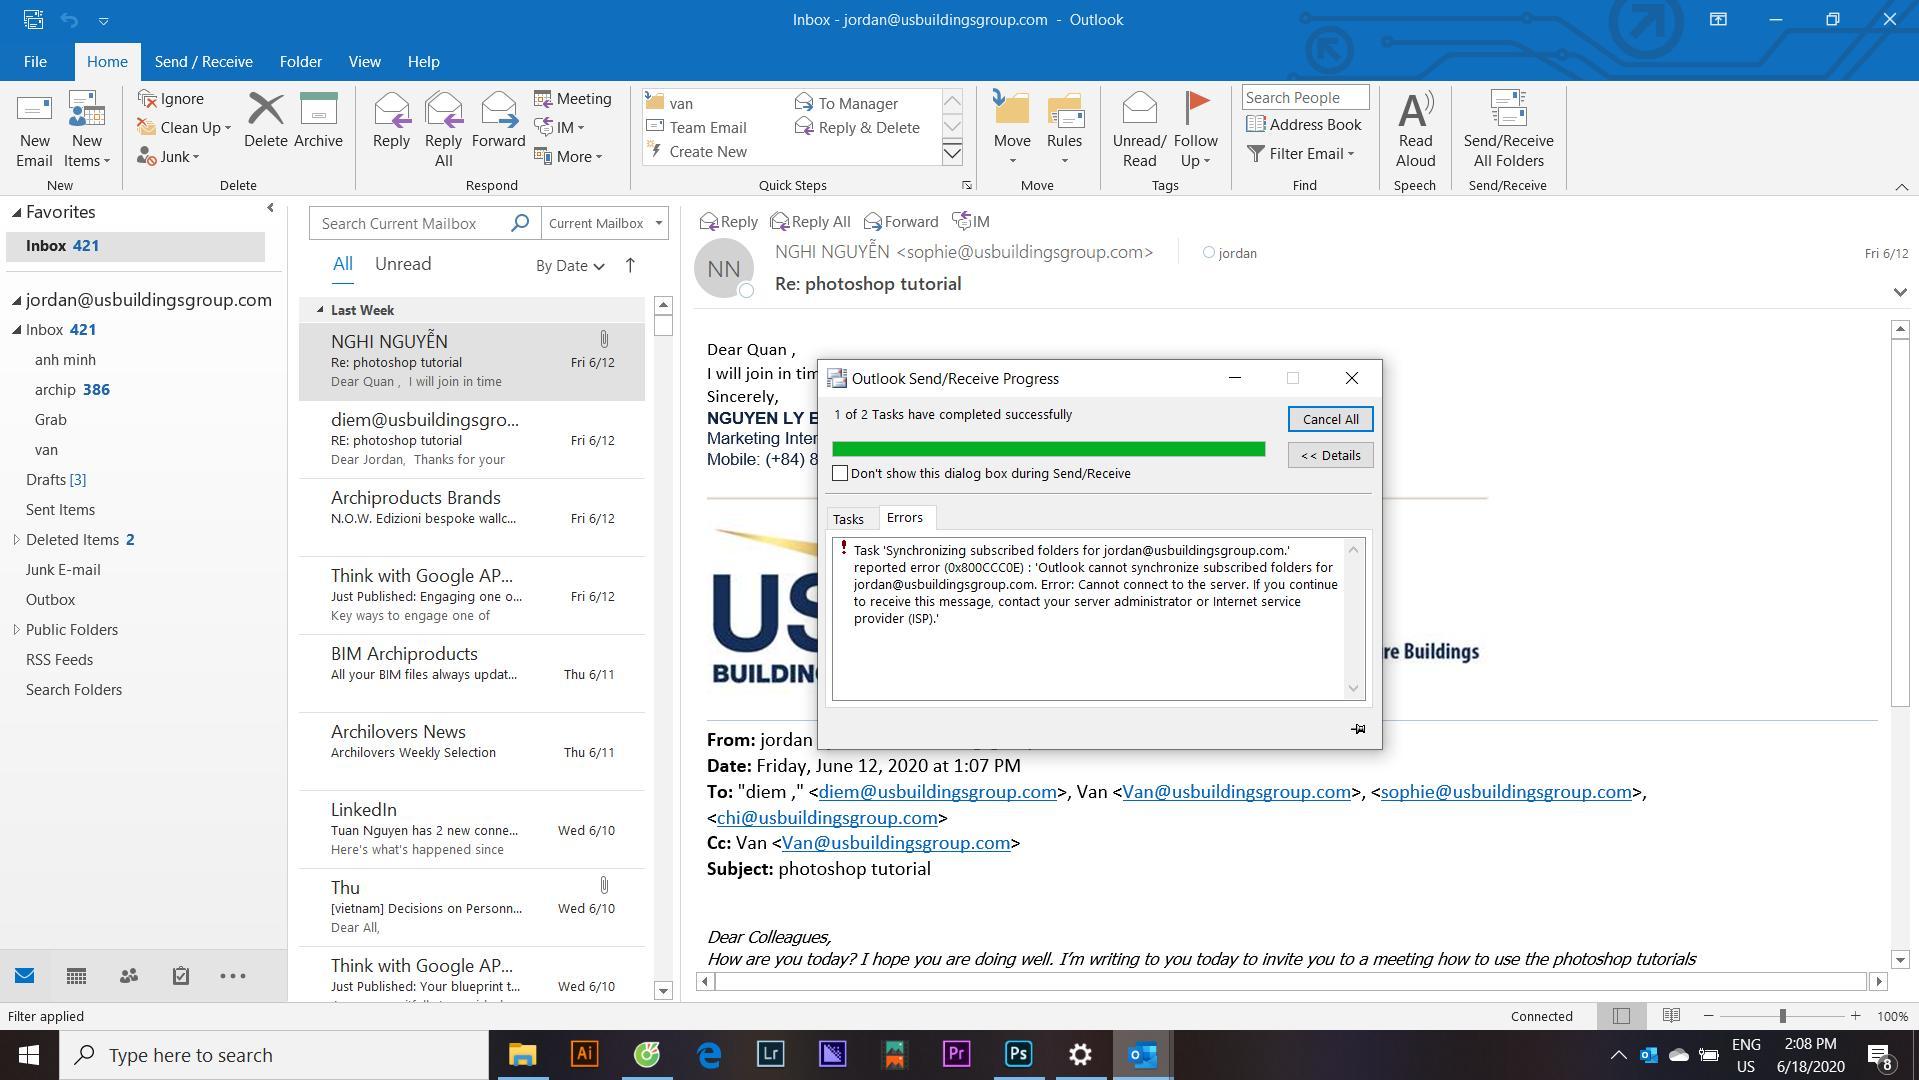Open Archiproducts Brands email
This screenshot has height=1080, width=1919.
coord(472,517)
